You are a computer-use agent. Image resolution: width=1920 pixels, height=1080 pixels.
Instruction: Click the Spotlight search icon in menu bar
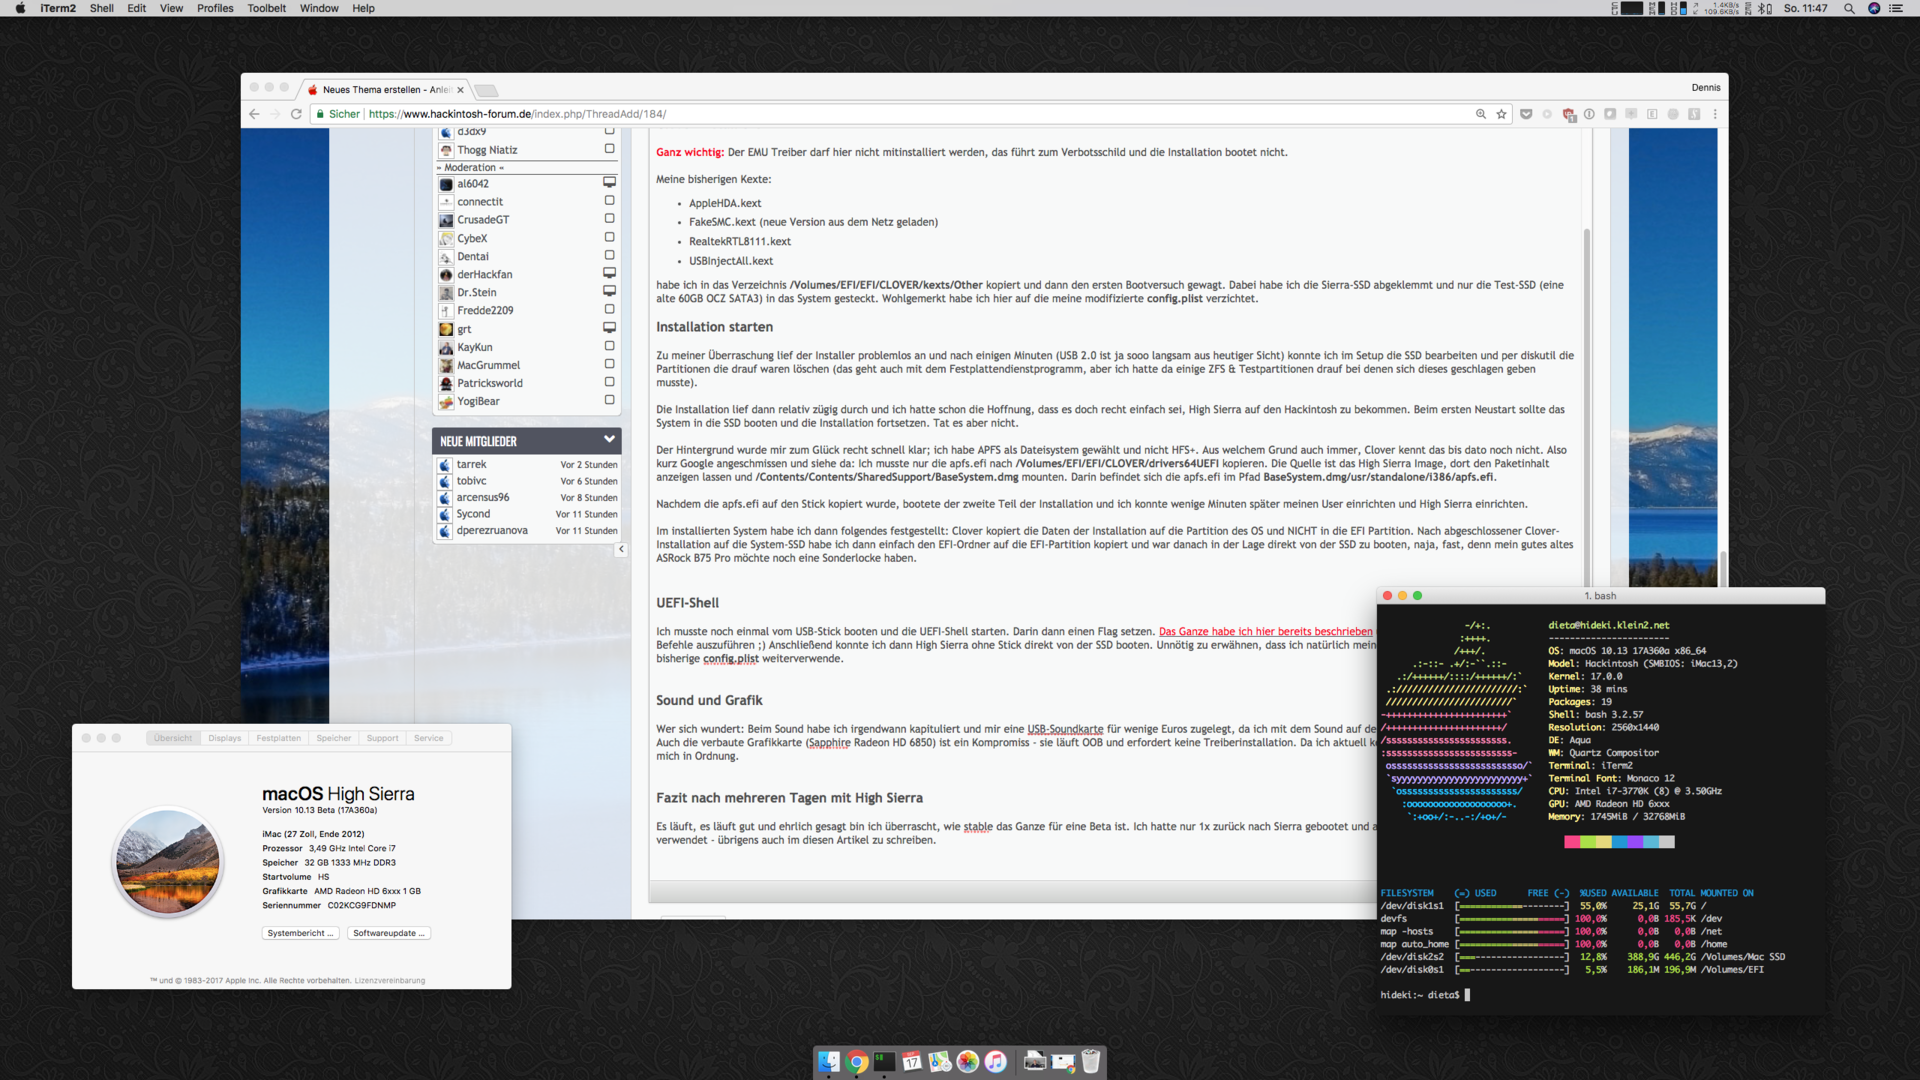point(1849,8)
